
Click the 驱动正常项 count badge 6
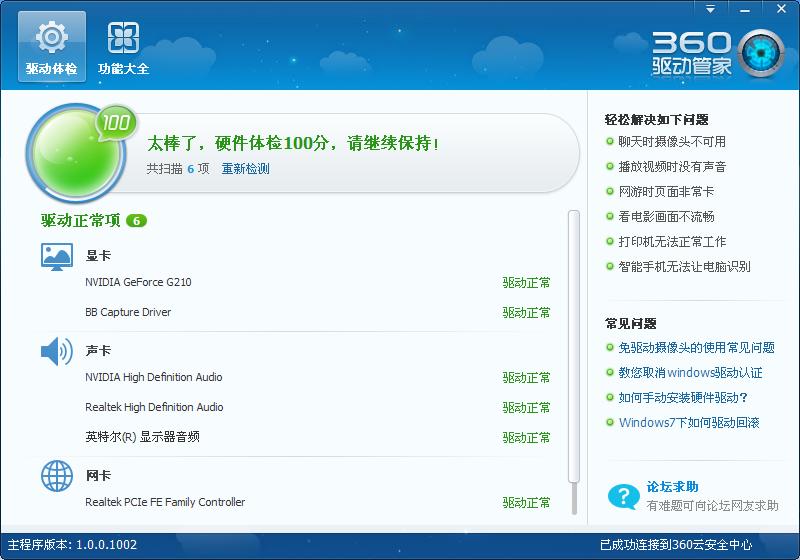136,221
